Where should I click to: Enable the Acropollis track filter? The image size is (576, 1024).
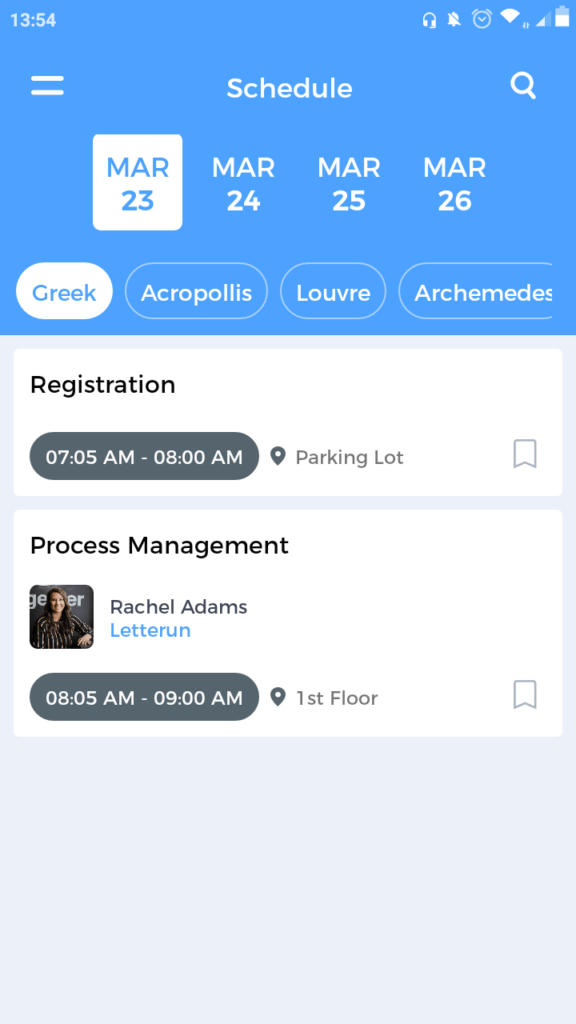point(196,291)
